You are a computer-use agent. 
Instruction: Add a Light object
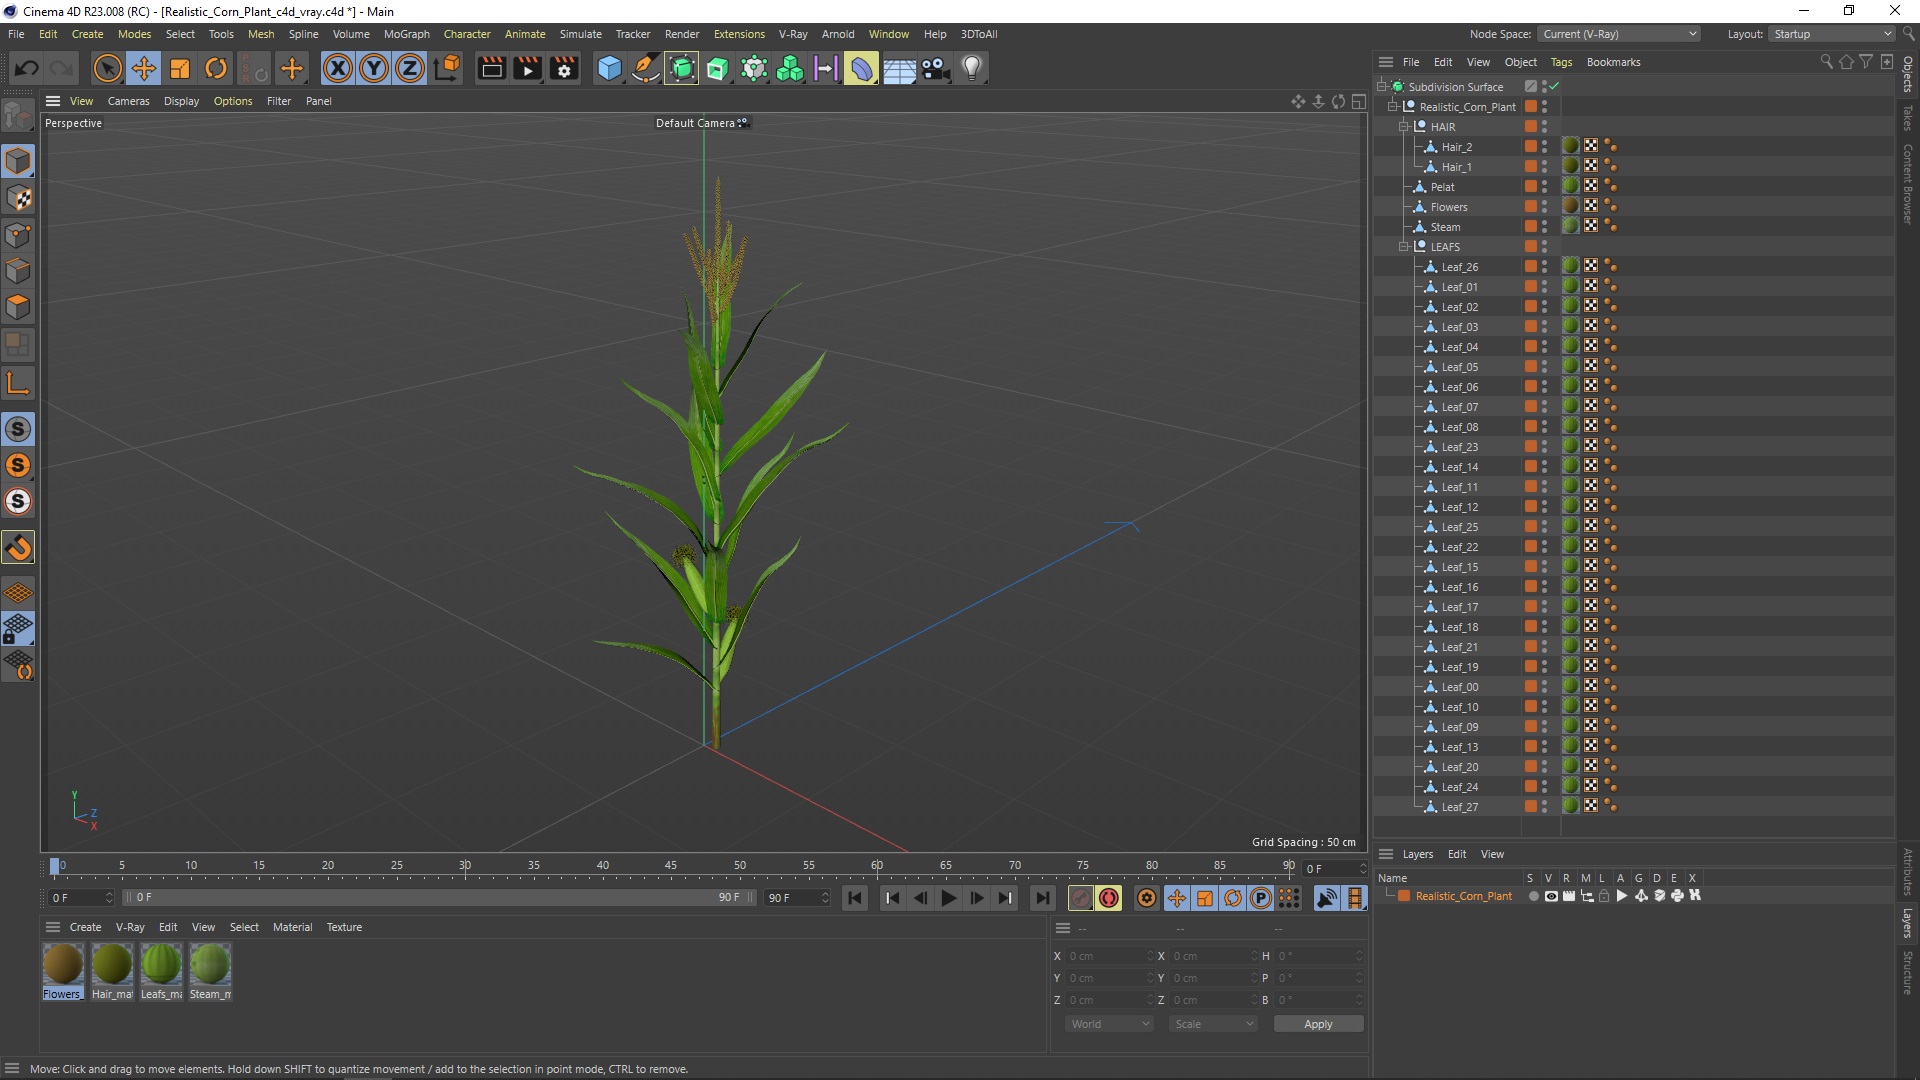click(972, 68)
